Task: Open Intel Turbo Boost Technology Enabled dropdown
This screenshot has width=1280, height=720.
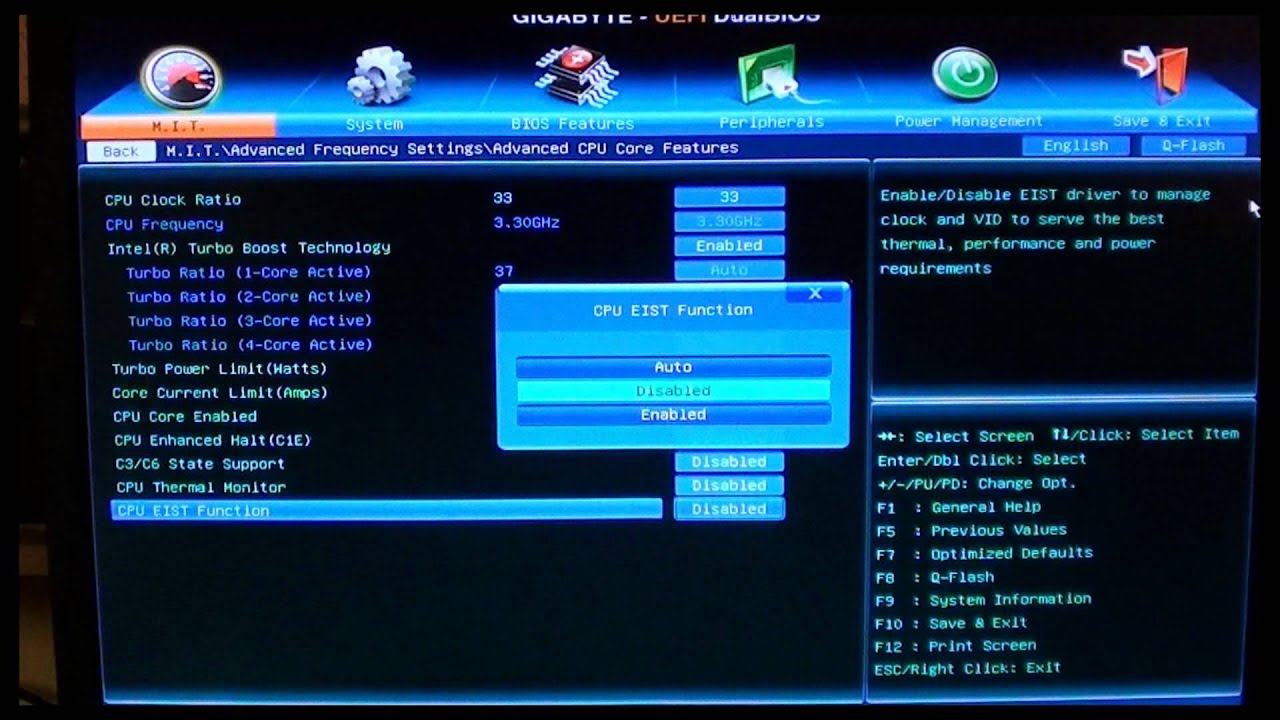Action: [x=729, y=245]
